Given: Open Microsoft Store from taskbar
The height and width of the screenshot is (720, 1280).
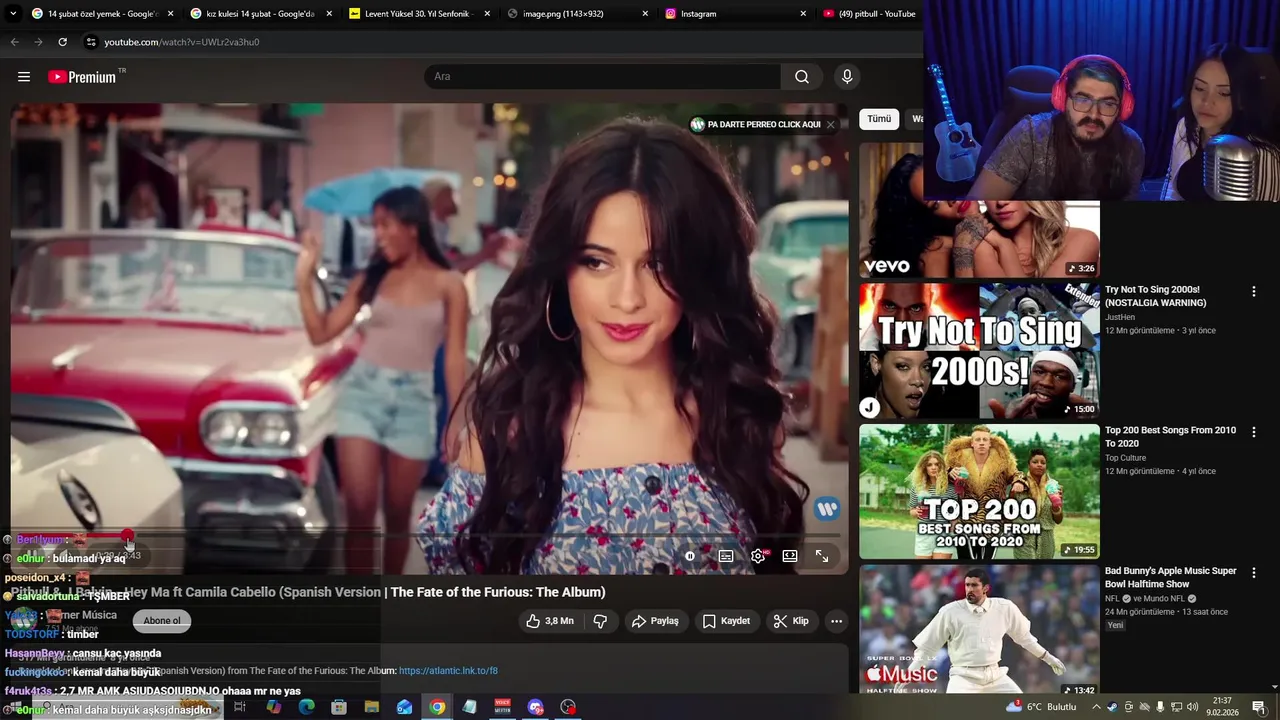Looking at the screenshot, I should [x=339, y=707].
